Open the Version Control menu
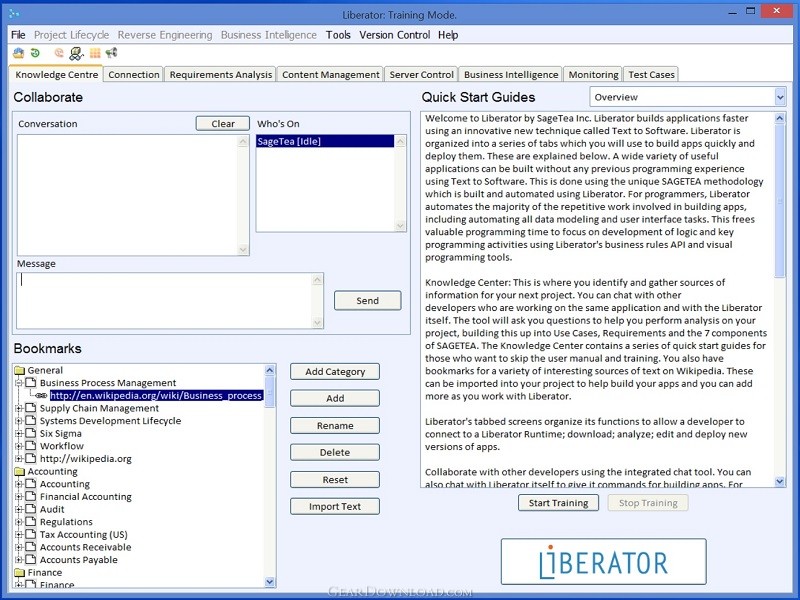The width and height of the screenshot is (800, 600). (394, 35)
